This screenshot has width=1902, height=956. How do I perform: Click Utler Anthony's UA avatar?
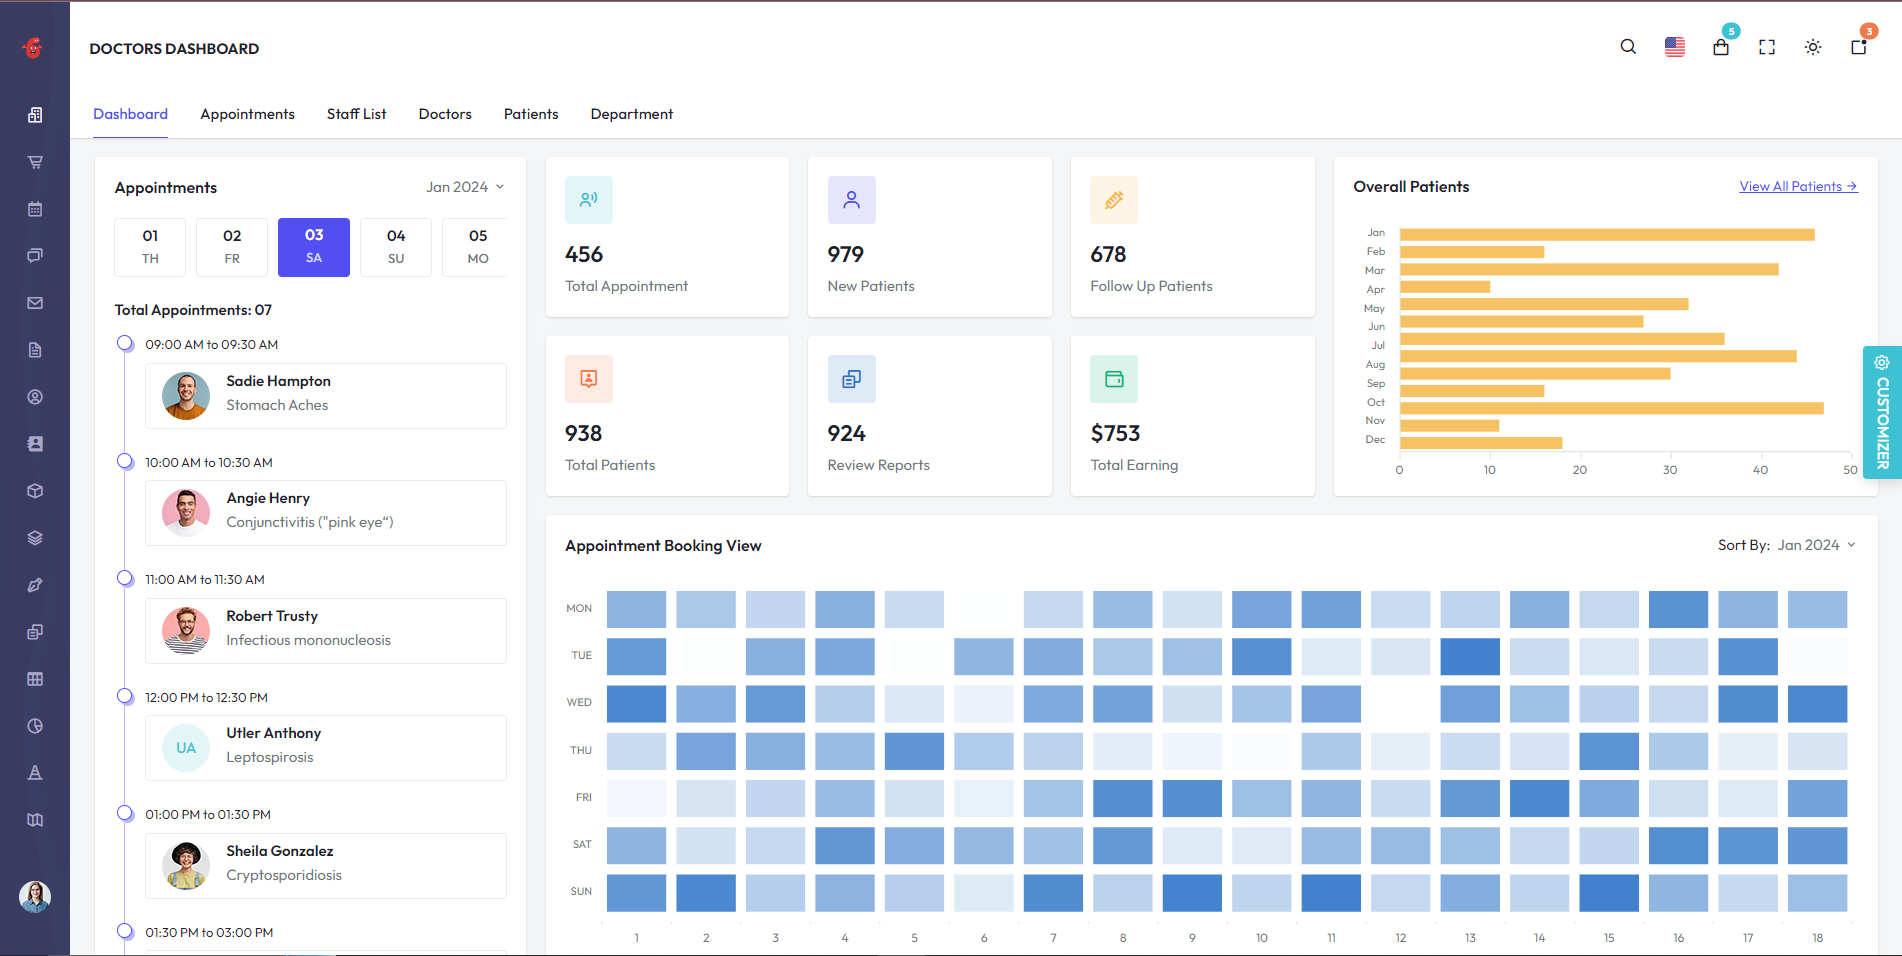coord(186,748)
